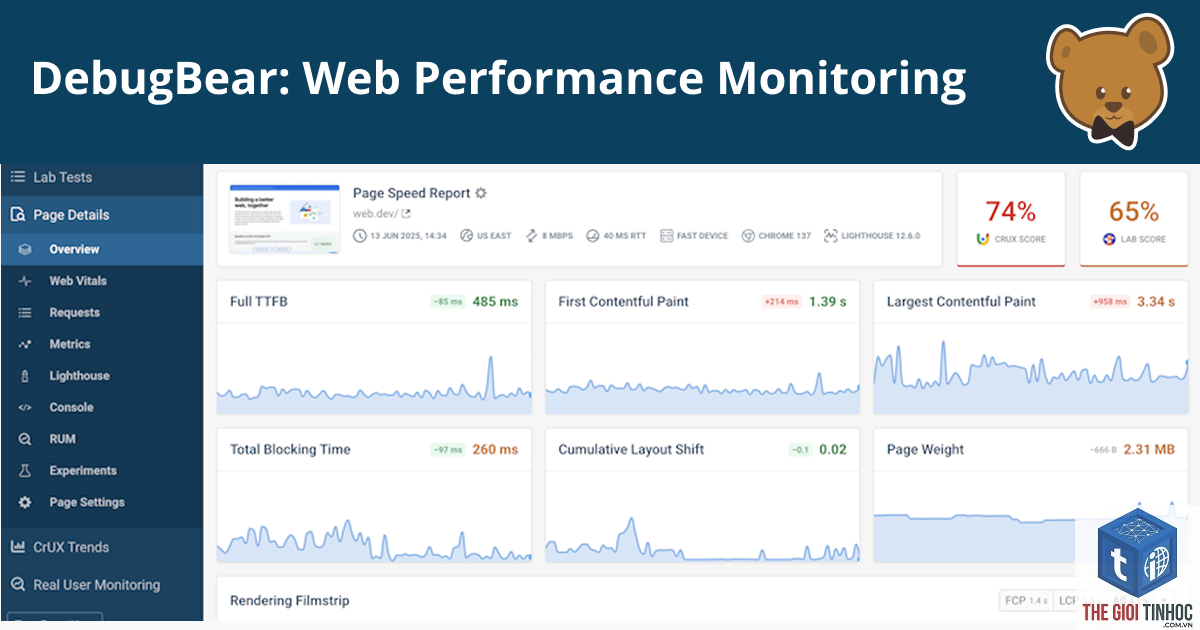Open Page Settings in sidebar

tap(101, 503)
